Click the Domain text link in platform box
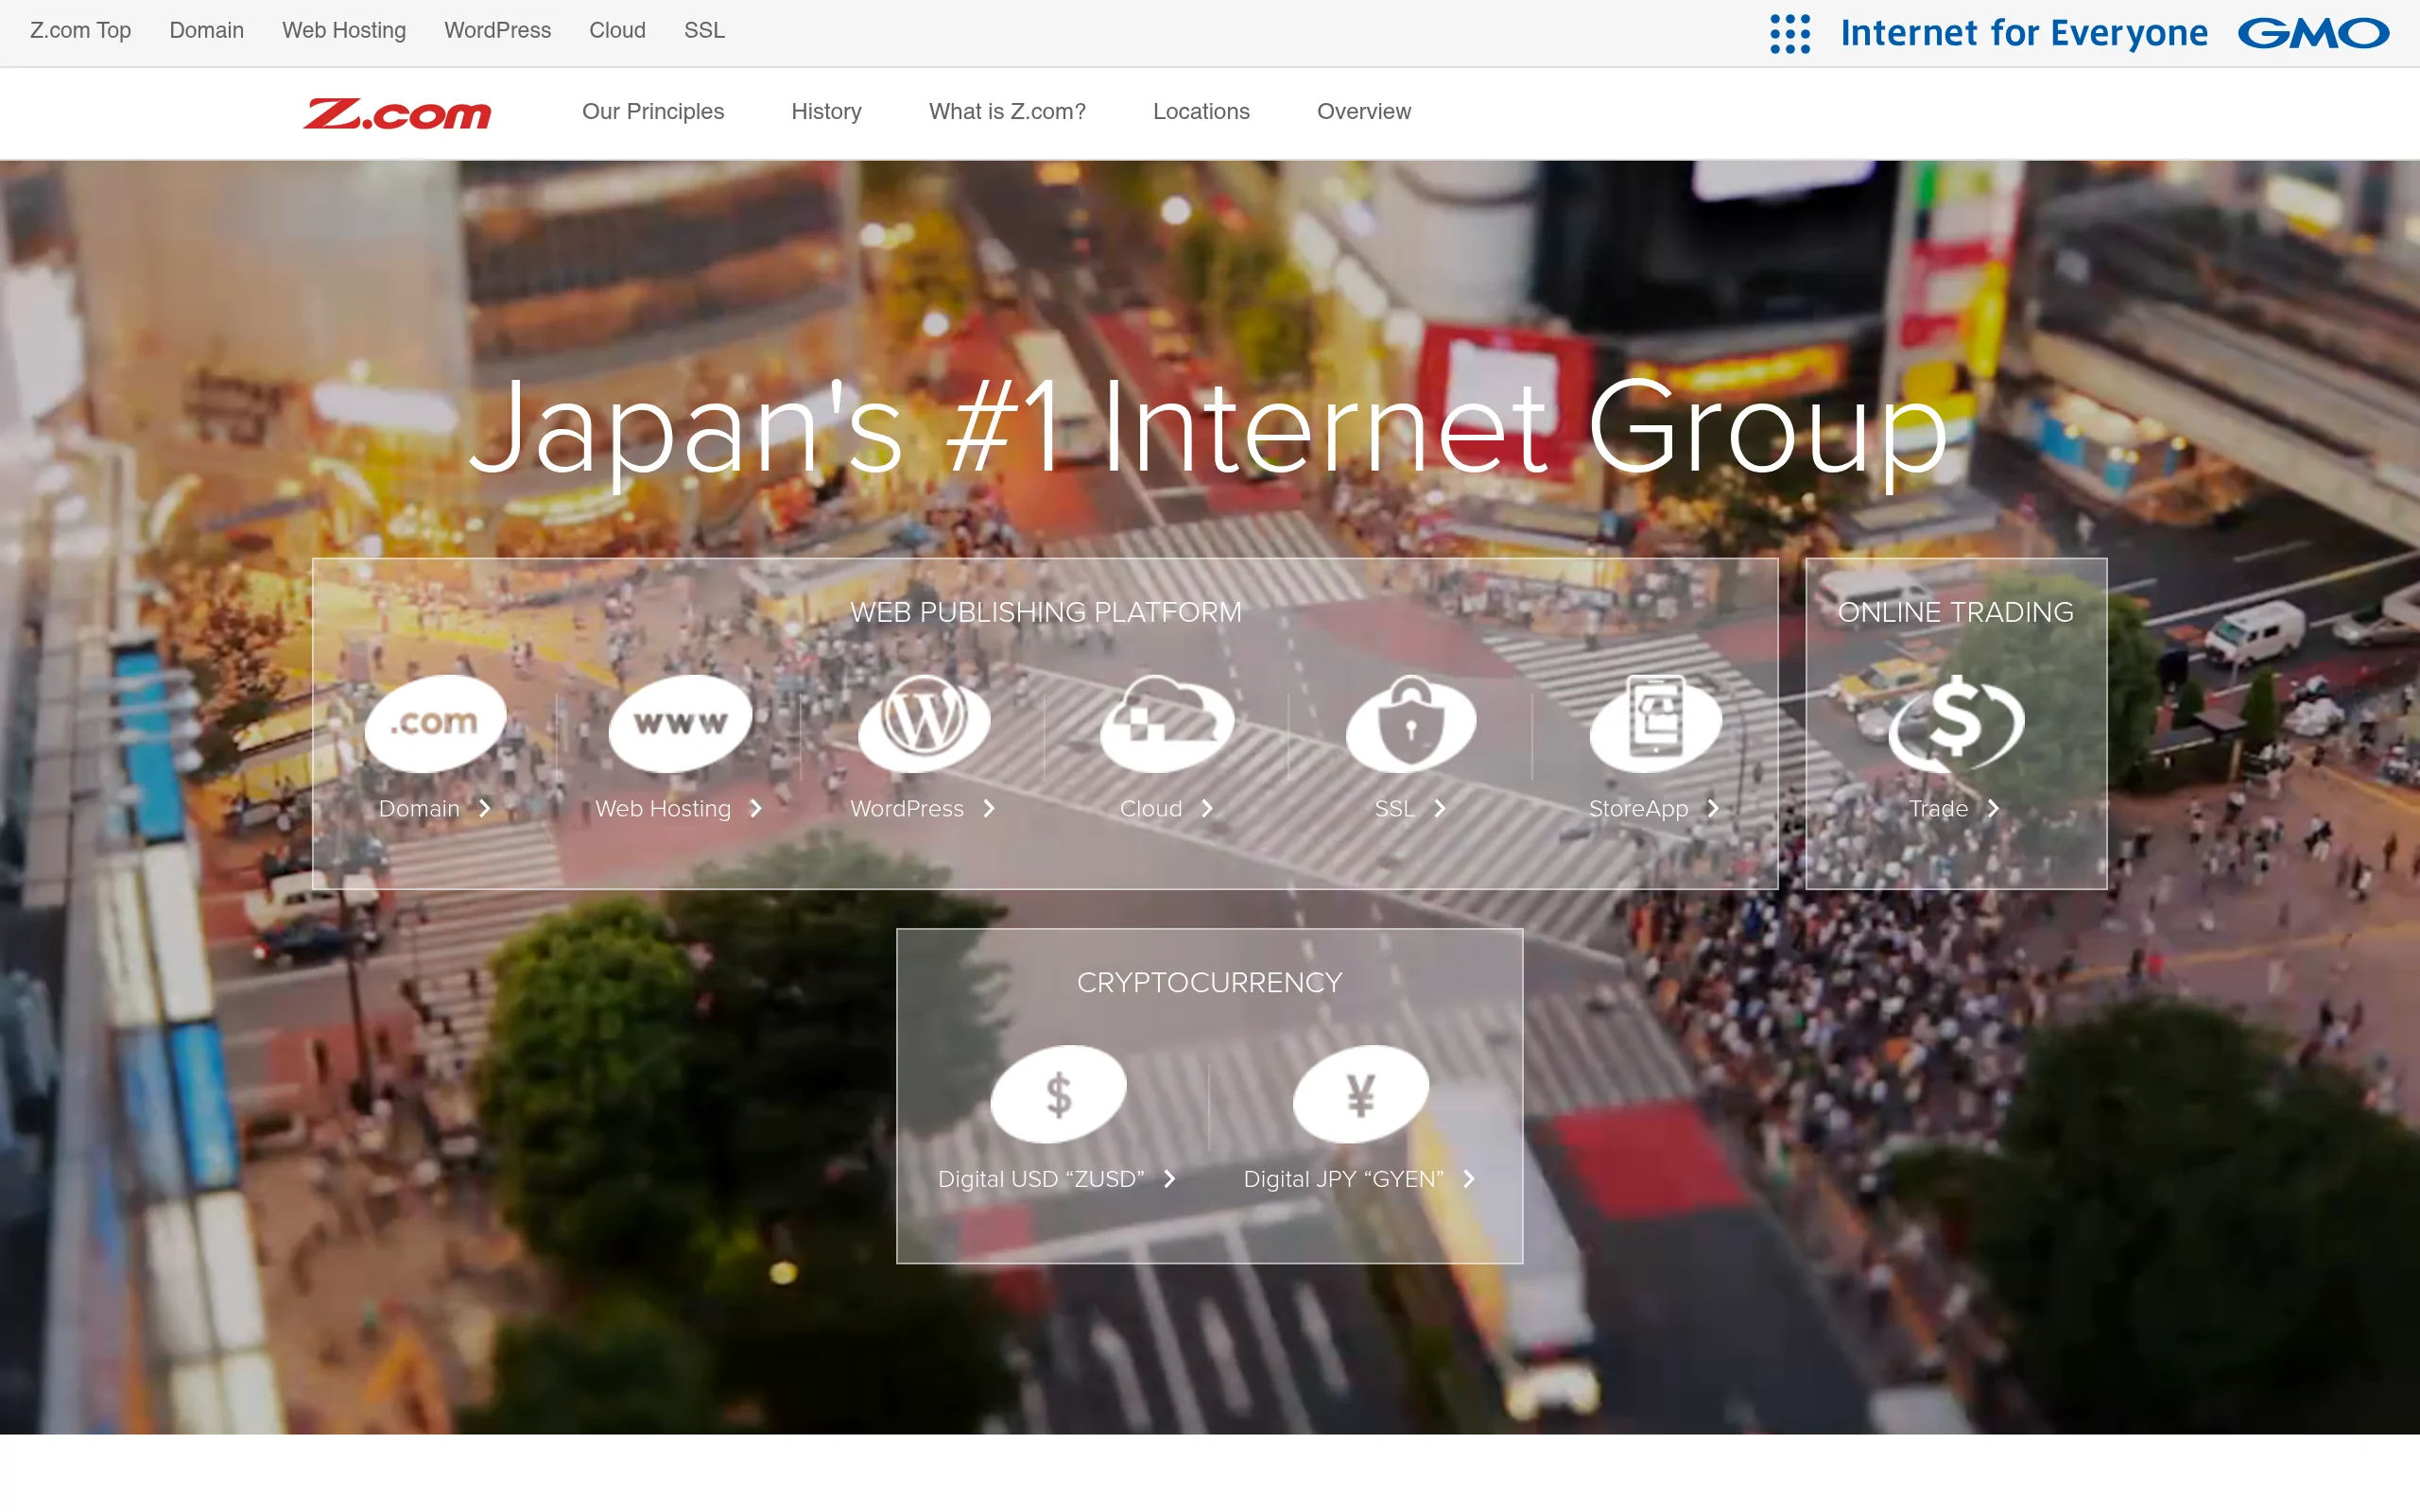 pos(419,808)
